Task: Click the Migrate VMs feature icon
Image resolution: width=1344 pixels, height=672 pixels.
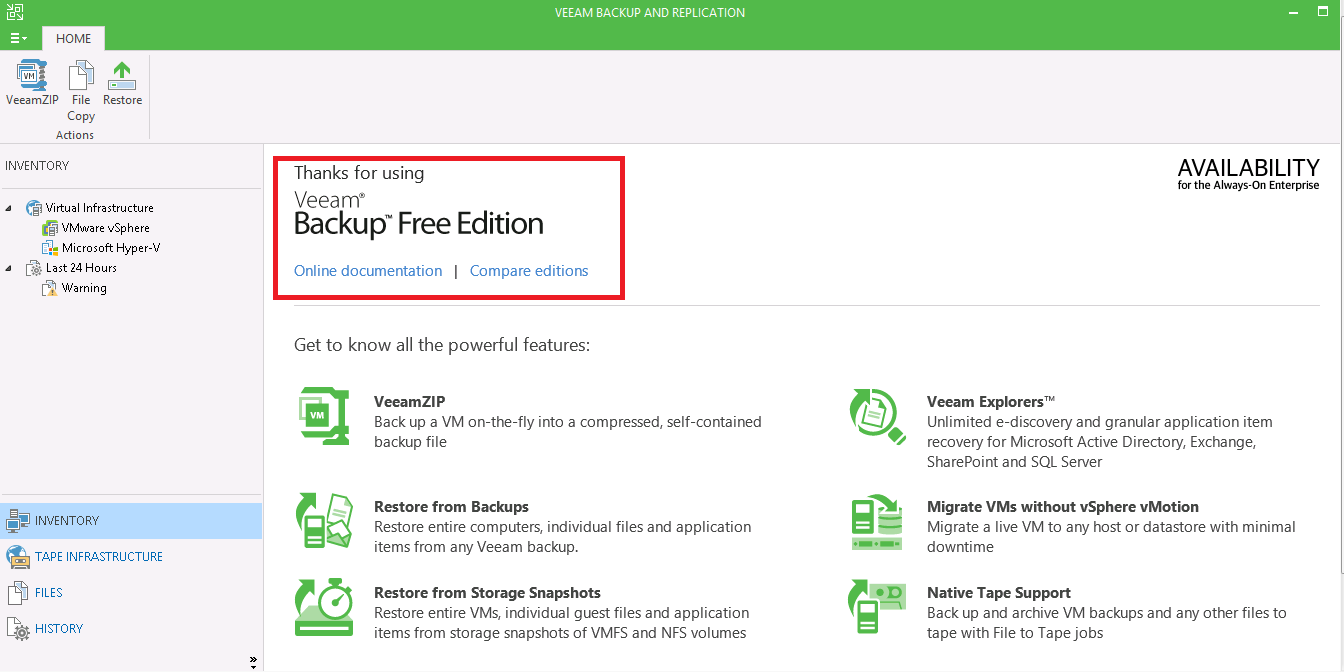Action: [x=877, y=521]
